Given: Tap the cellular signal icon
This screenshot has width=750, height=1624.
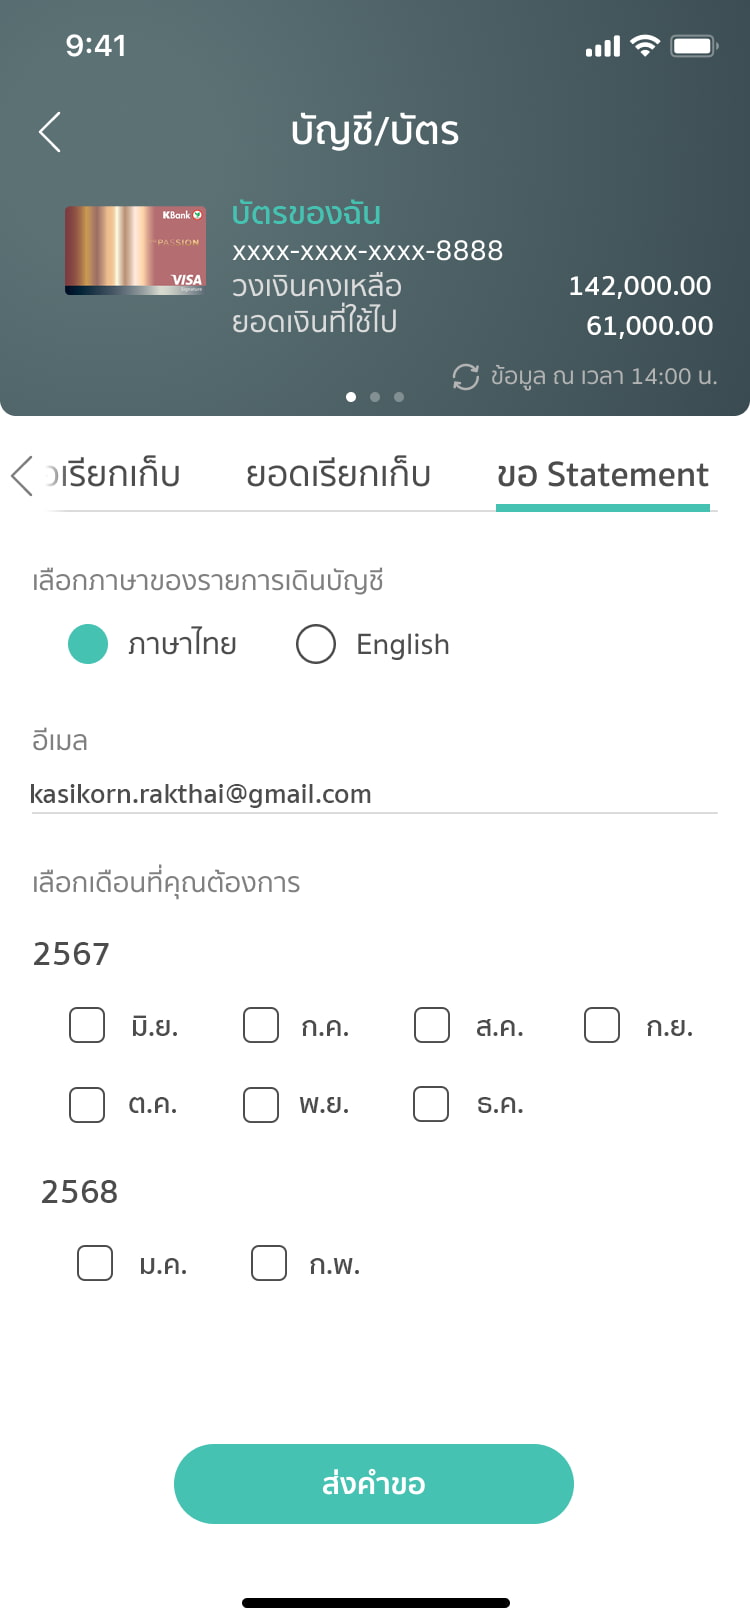Looking at the screenshot, I should point(603,47).
